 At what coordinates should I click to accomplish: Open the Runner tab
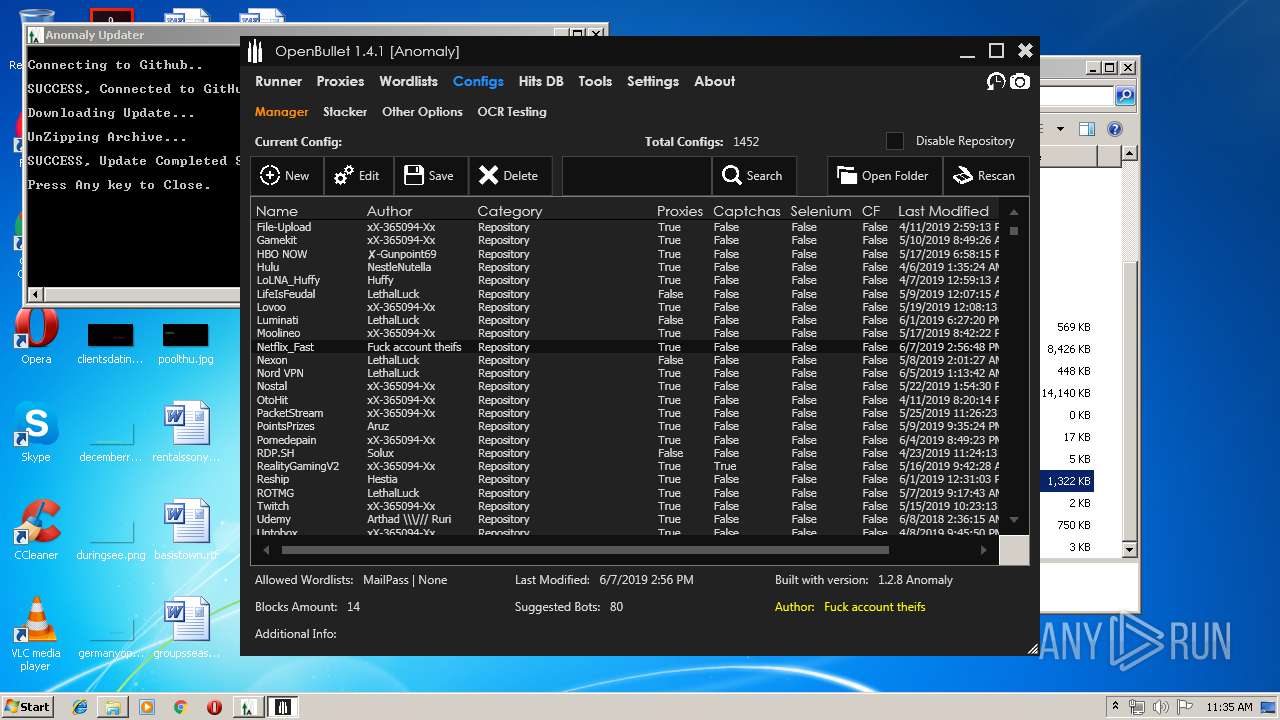click(279, 81)
